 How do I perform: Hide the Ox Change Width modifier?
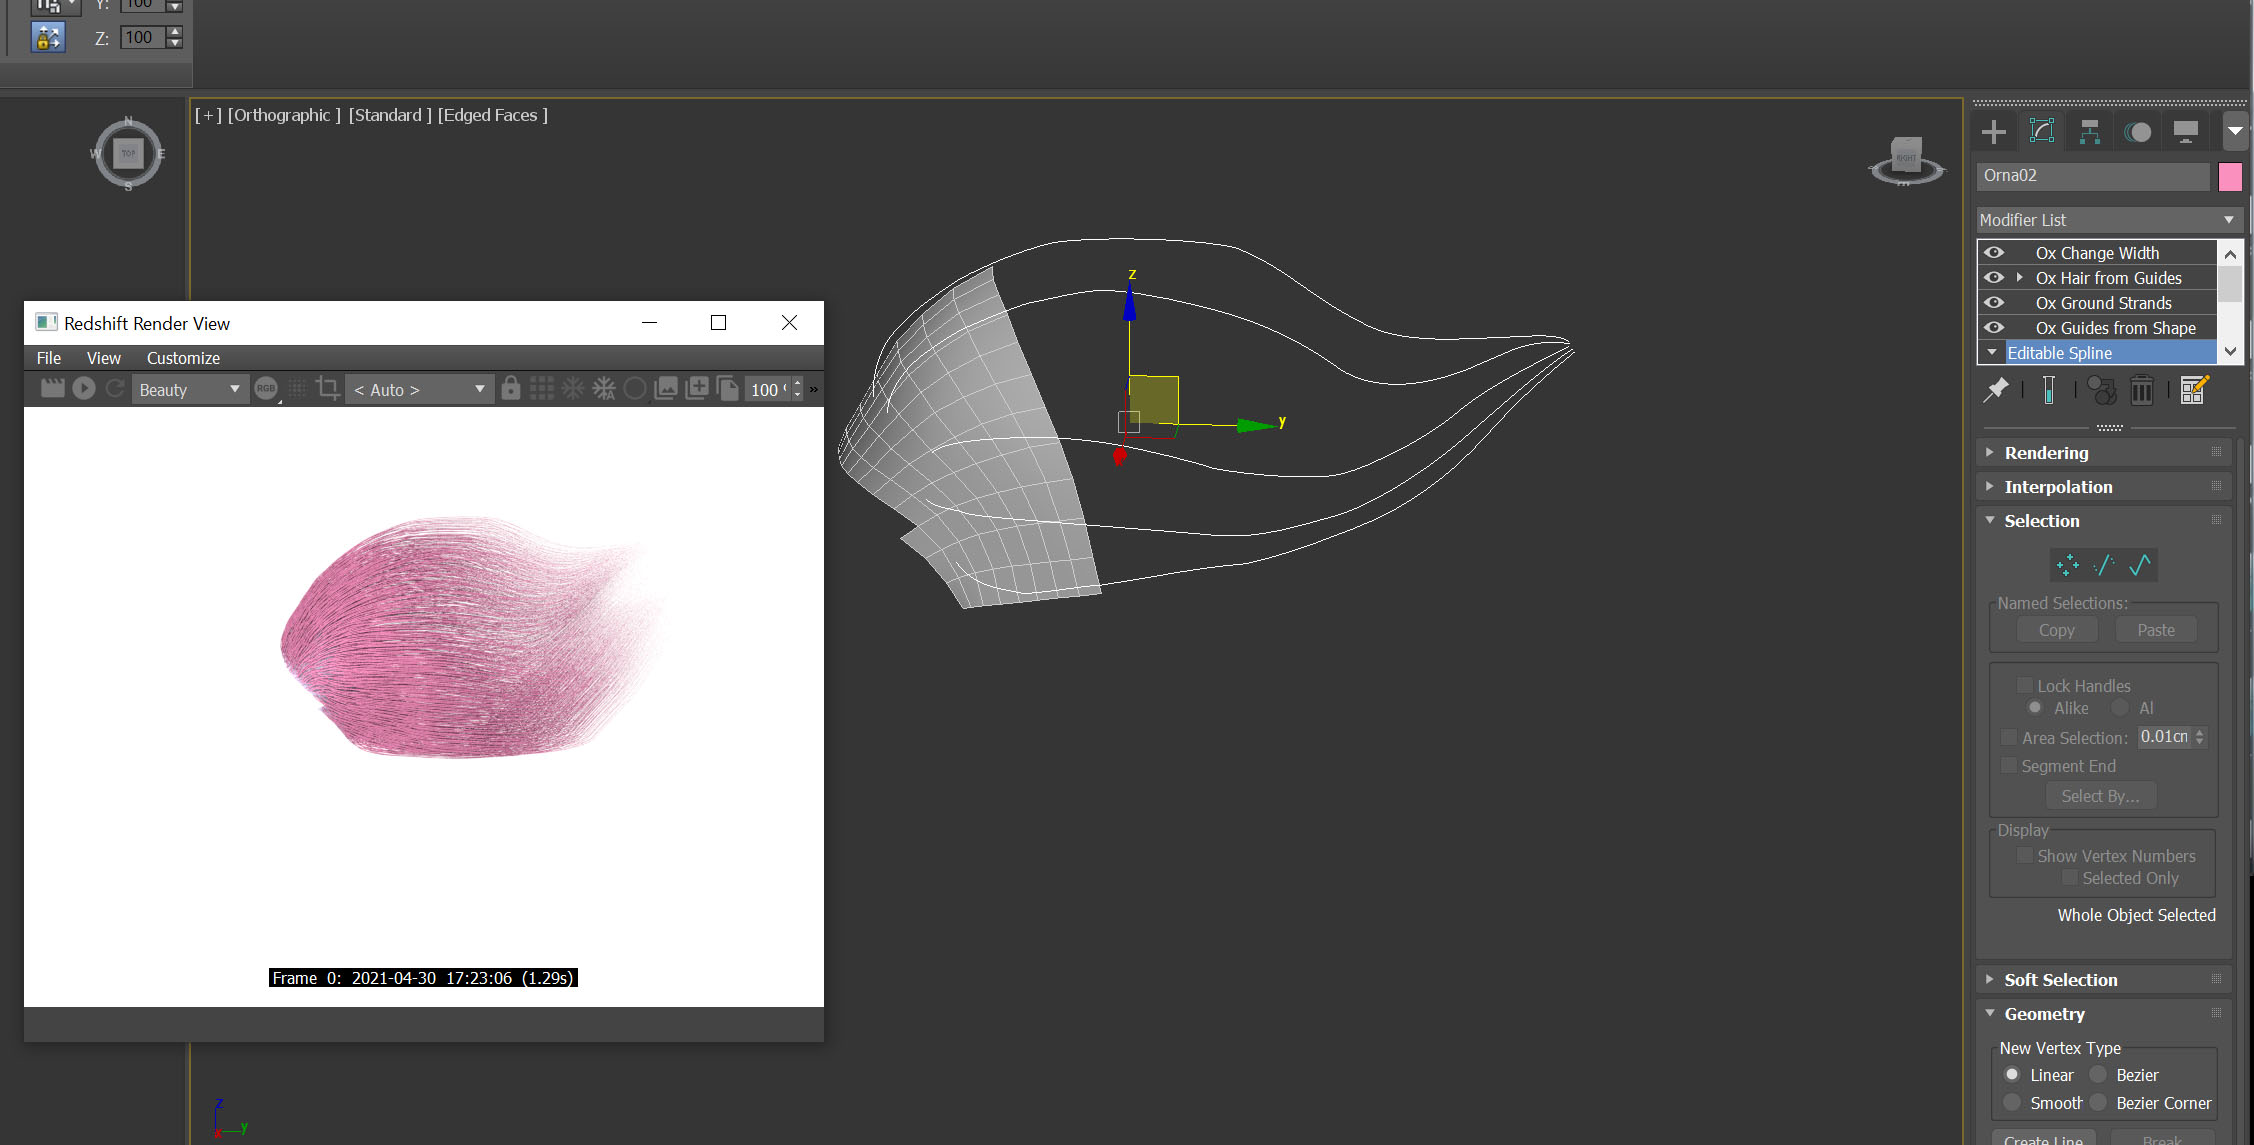(x=1994, y=253)
